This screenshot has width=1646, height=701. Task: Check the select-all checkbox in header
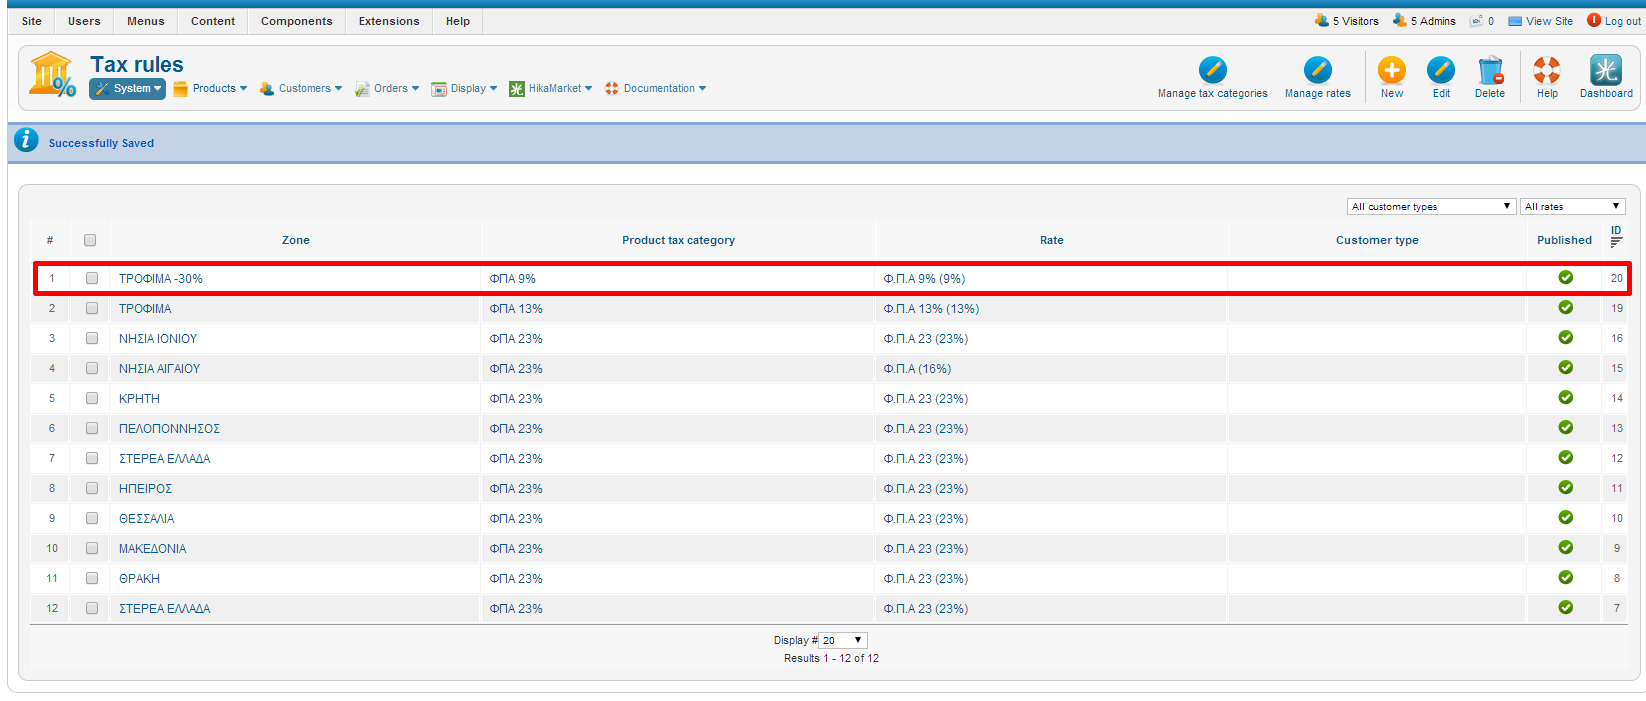tap(90, 240)
